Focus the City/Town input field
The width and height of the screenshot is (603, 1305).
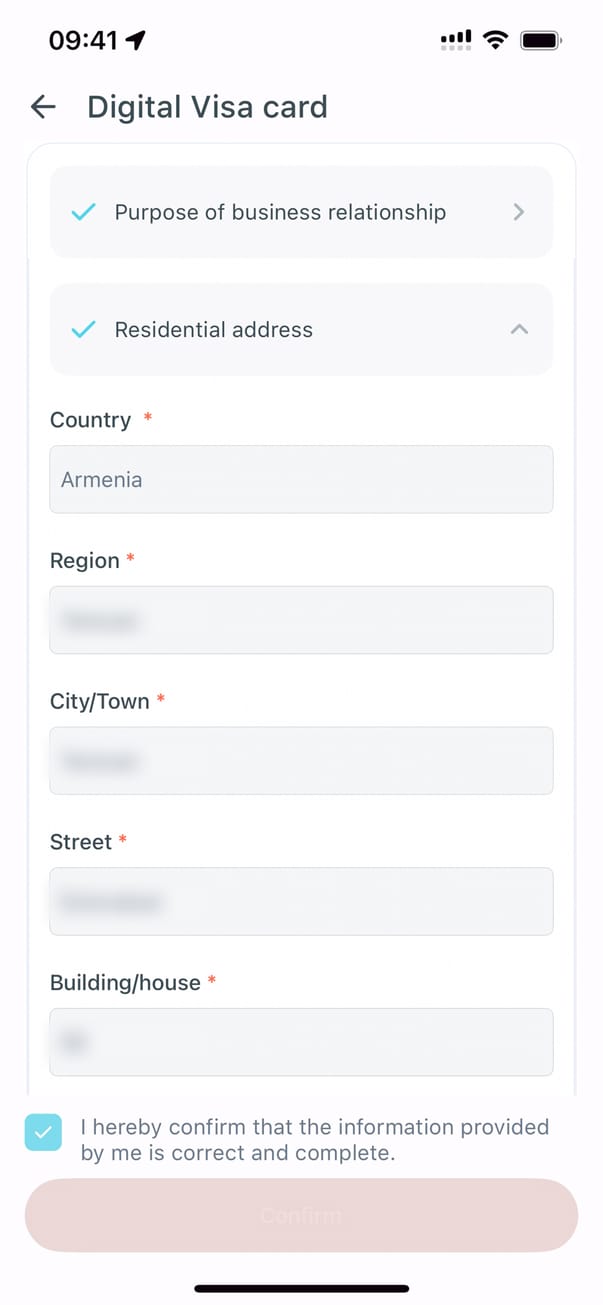(301, 761)
